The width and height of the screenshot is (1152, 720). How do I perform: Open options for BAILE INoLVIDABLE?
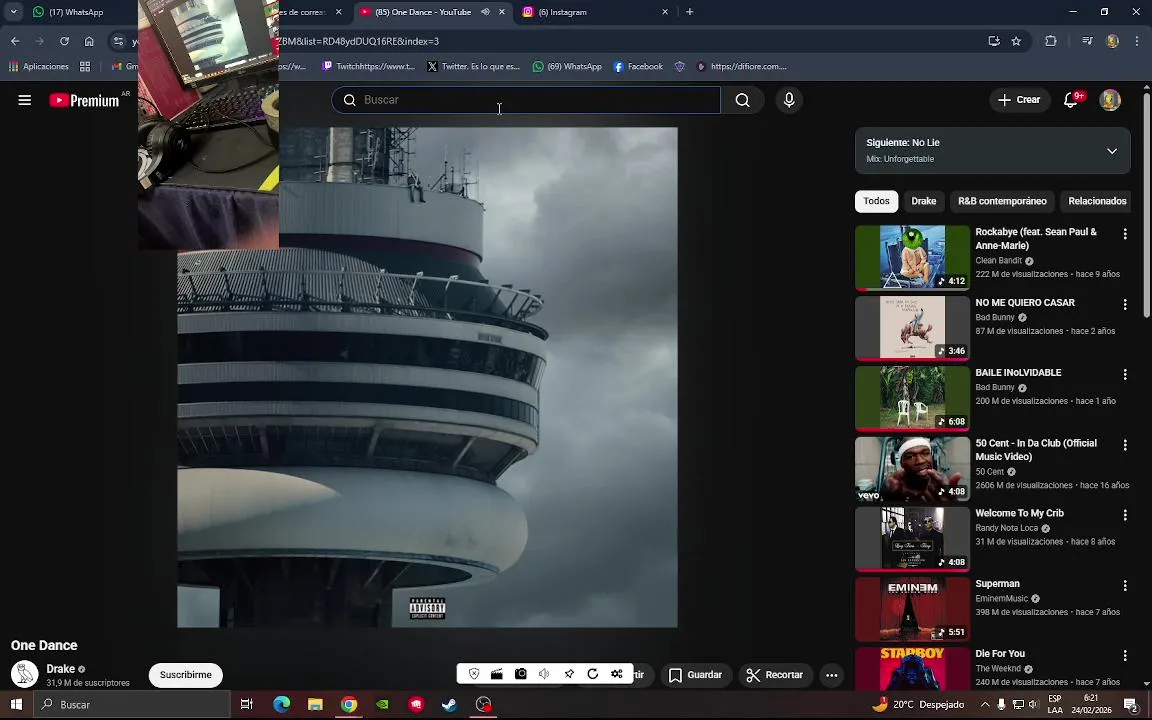tap(1125, 375)
